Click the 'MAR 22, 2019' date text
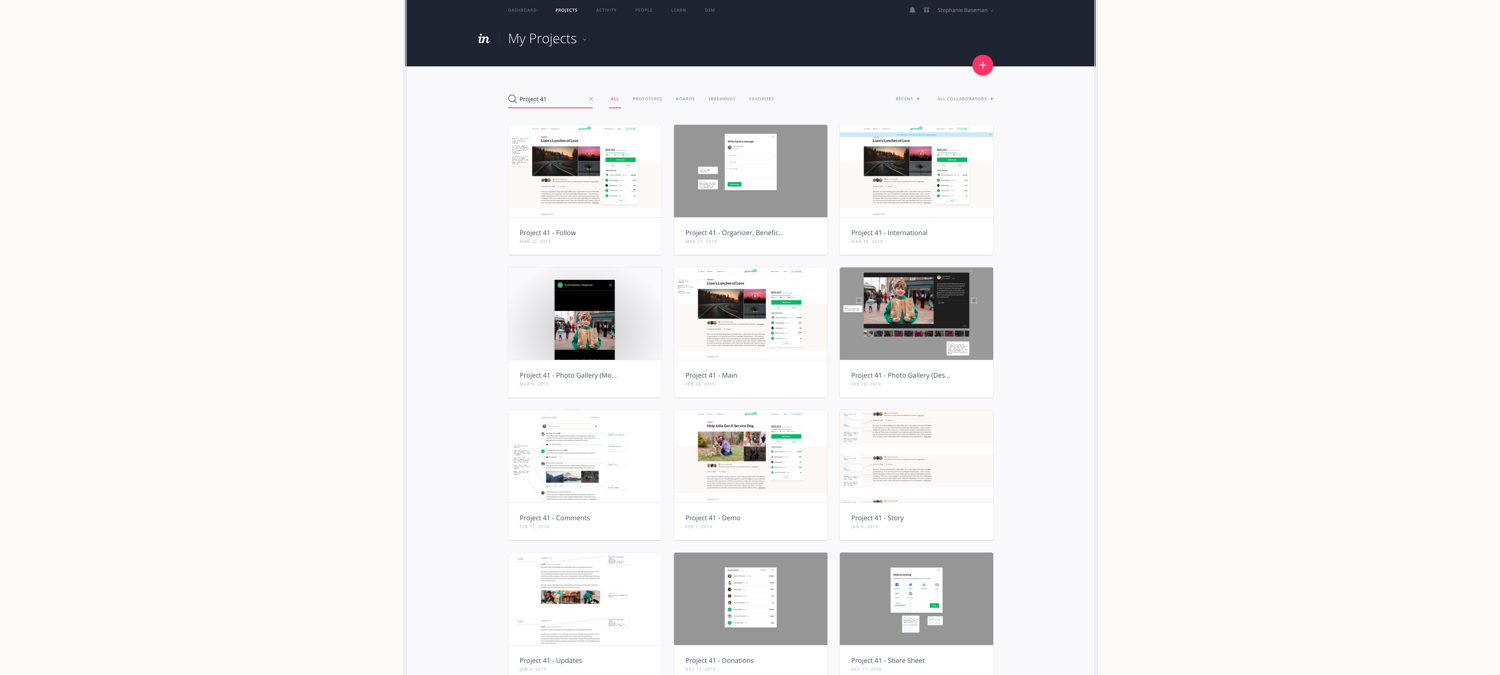The image size is (1500, 675). coord(535,242)
